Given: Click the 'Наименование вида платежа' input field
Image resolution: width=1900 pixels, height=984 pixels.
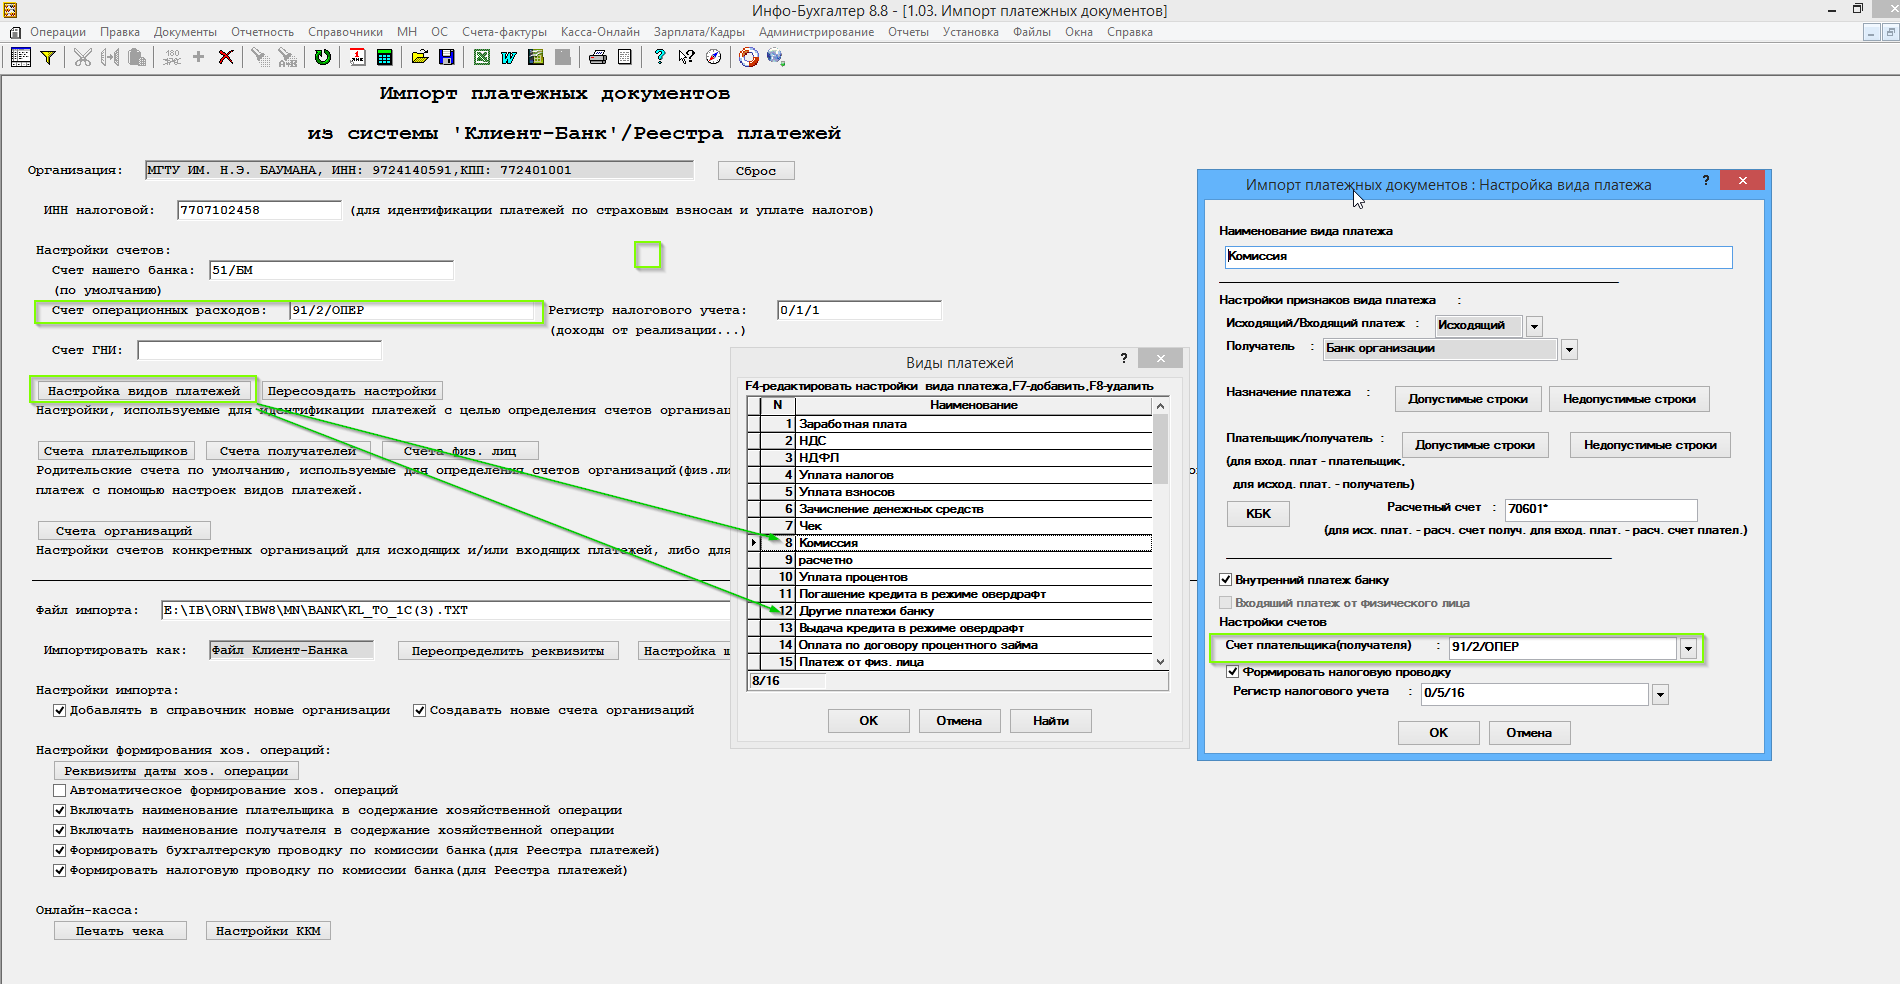Looking at the screenshot, I should pyautogui.click(x=1478, y=257).
